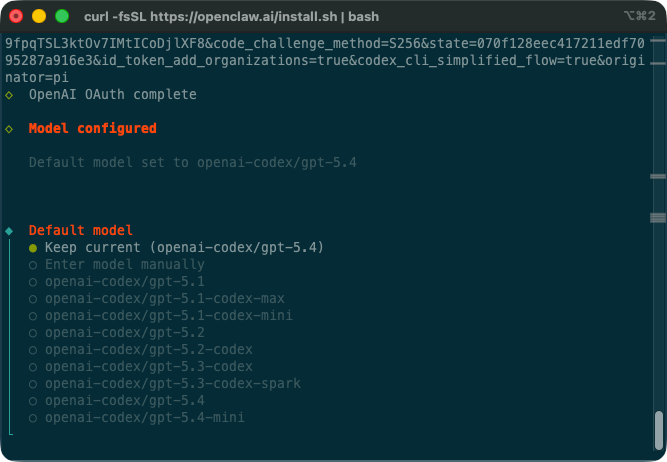Click the diamond beside OpenAI OAuth complete

[x=9, y=95]
